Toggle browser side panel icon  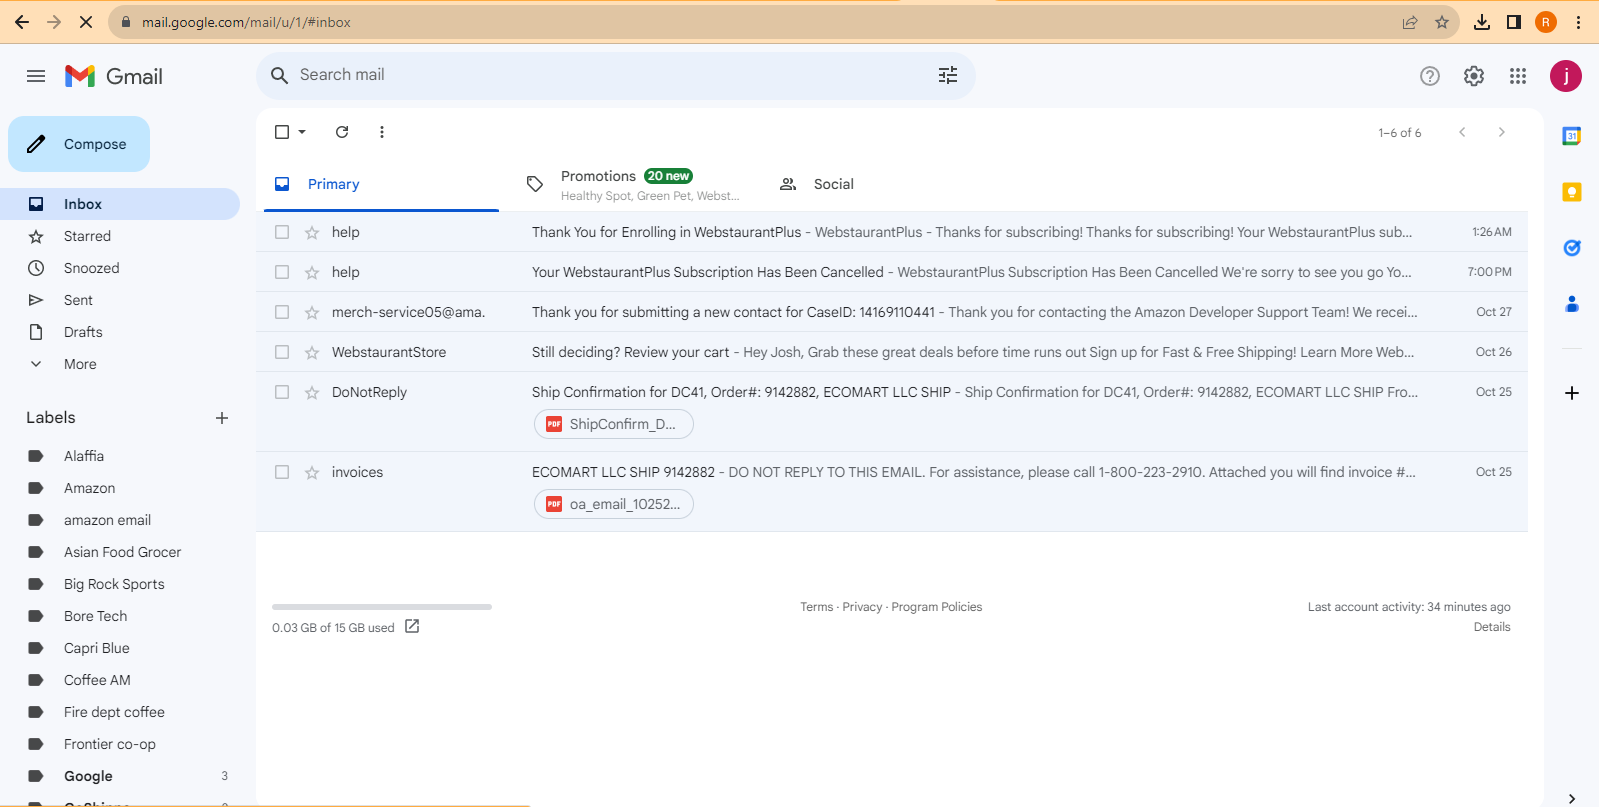[x=1514, y=22]
